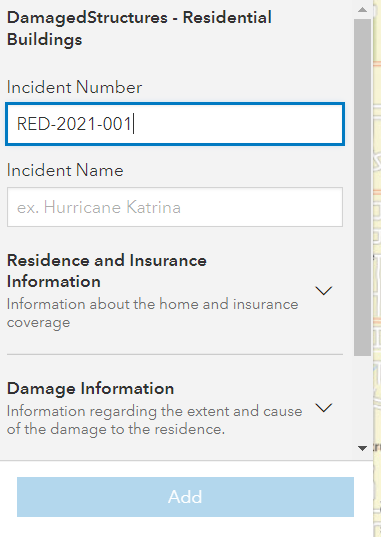
Task: Click the divider line between form sections
Action: tap(175, 354)
